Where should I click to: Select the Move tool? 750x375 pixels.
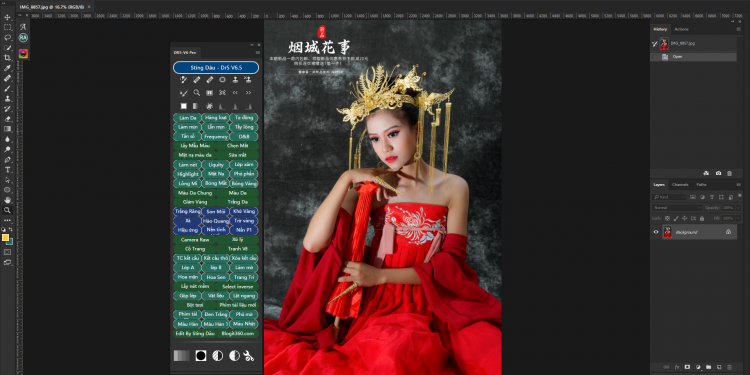point(7,17)
